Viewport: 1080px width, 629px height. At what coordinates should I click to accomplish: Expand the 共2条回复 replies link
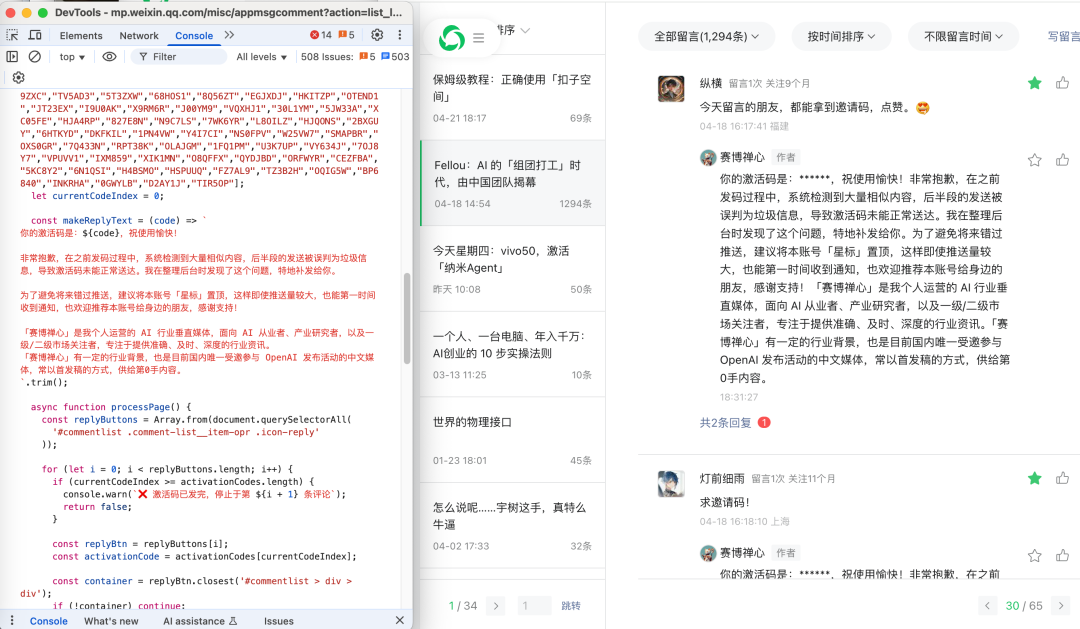pyautogui.click(x=725, y=422)
